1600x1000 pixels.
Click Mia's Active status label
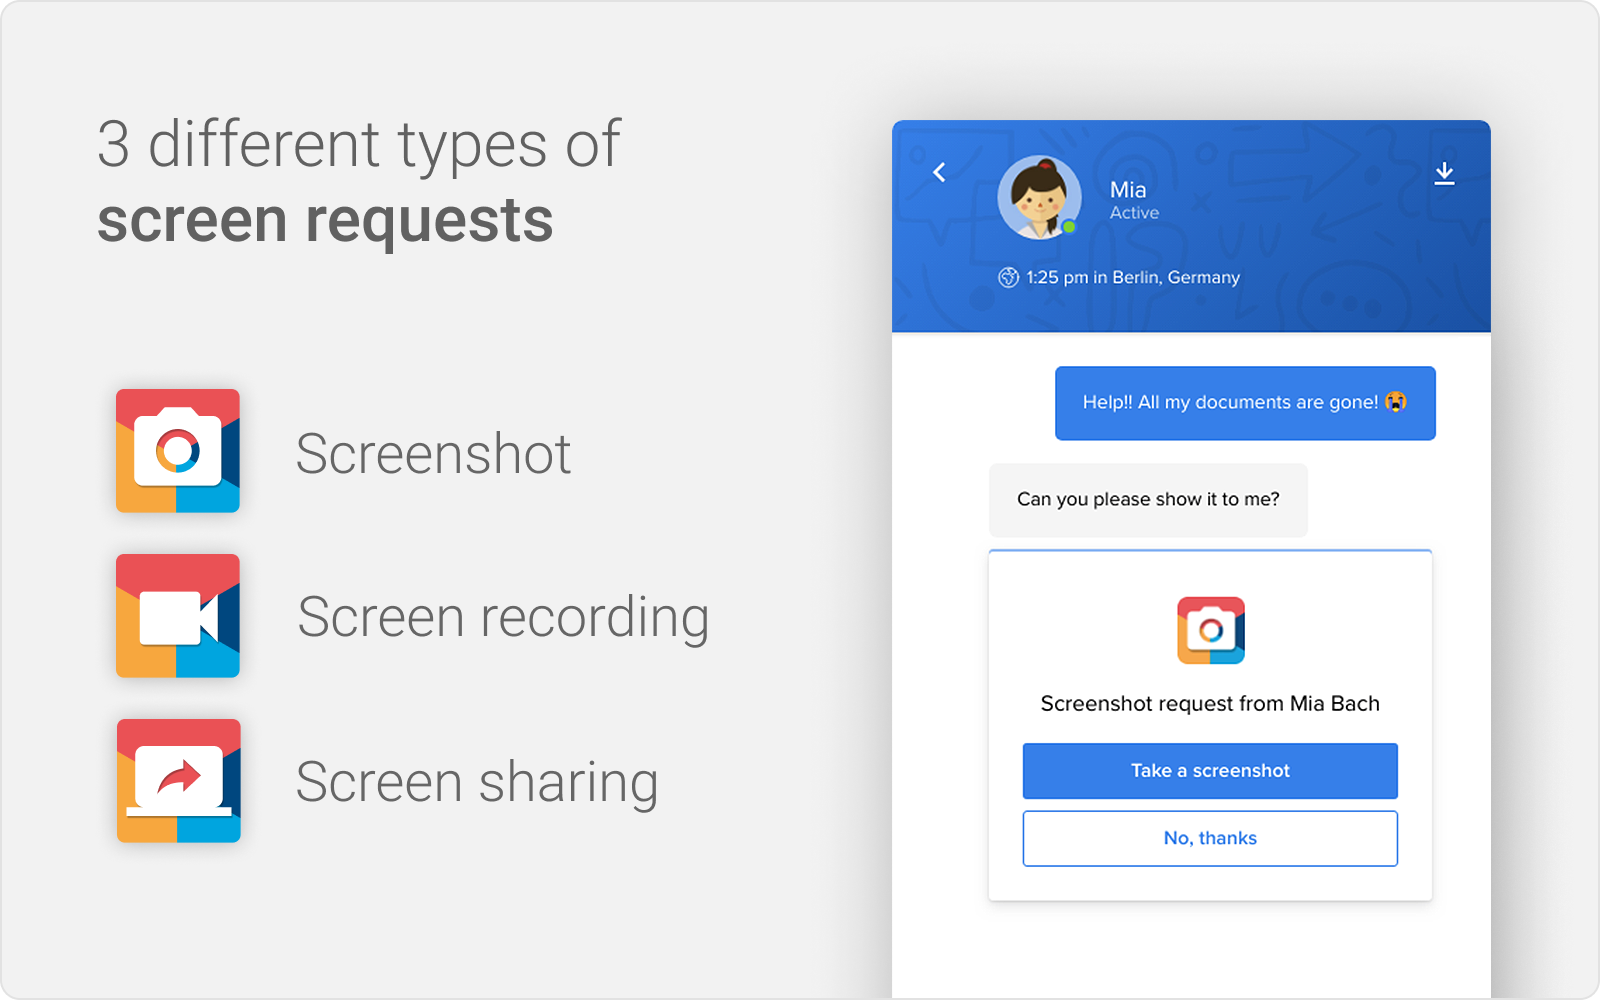[x=1134, y=212]
